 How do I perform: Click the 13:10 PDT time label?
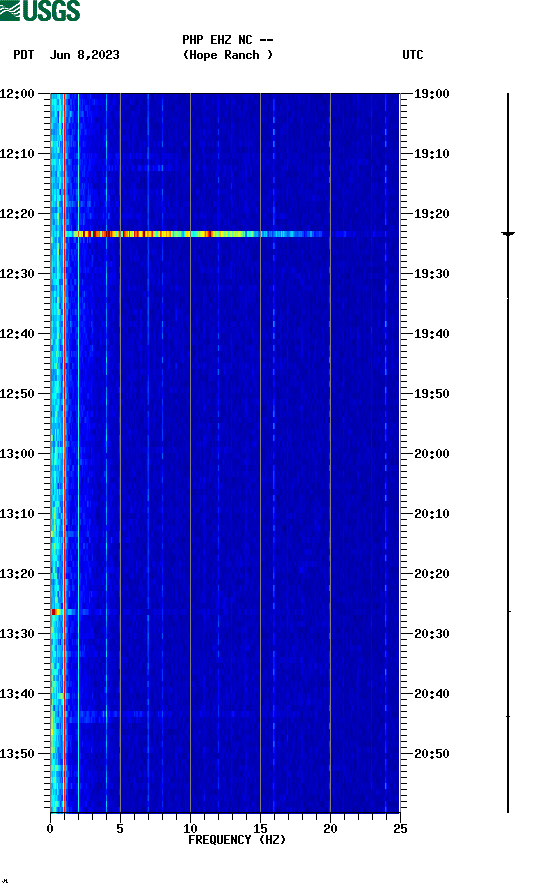click(x=18, y=514)
